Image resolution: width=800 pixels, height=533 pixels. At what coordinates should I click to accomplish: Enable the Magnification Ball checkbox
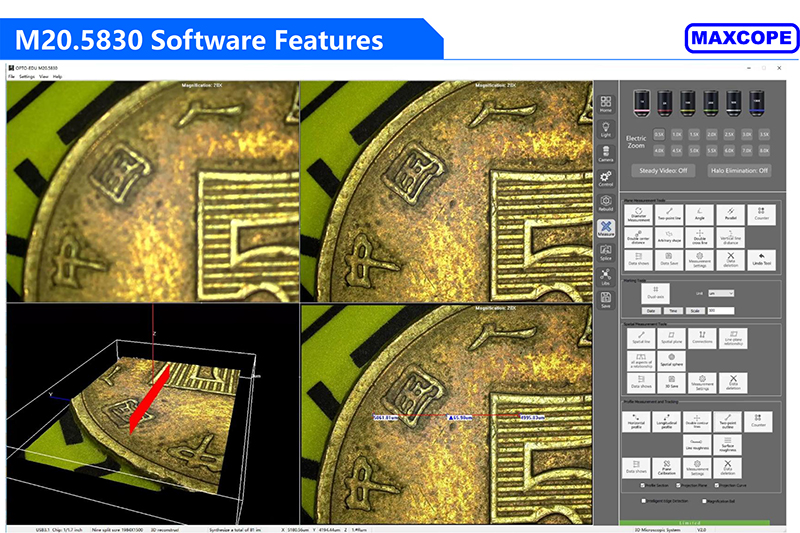(x=705, y=501)
